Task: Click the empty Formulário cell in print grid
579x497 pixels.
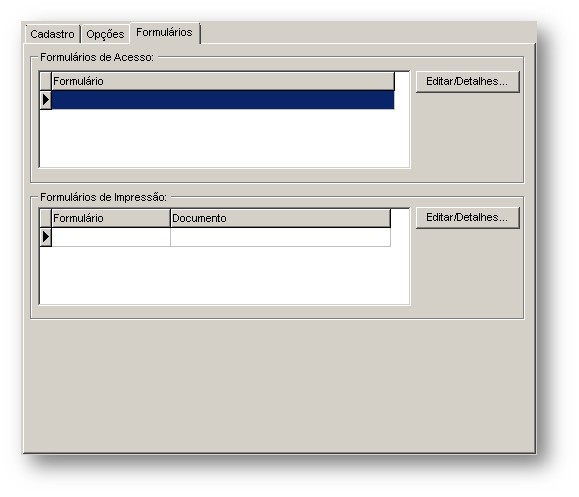Action: pos(111,237)
